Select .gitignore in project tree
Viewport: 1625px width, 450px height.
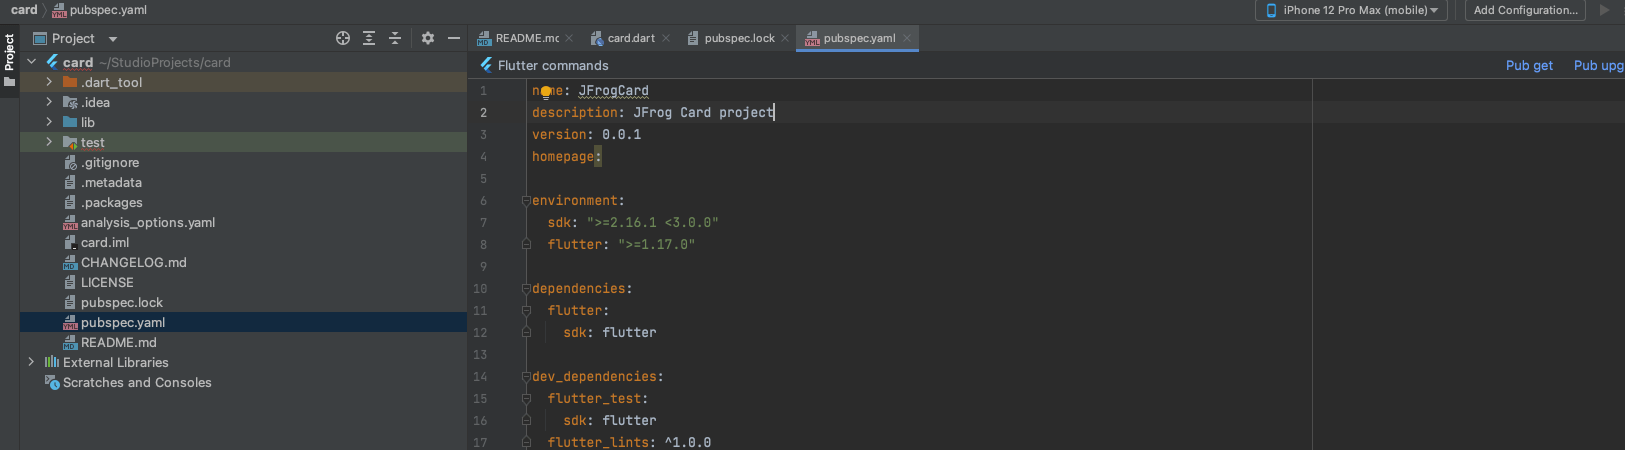(x=110, y=162)
